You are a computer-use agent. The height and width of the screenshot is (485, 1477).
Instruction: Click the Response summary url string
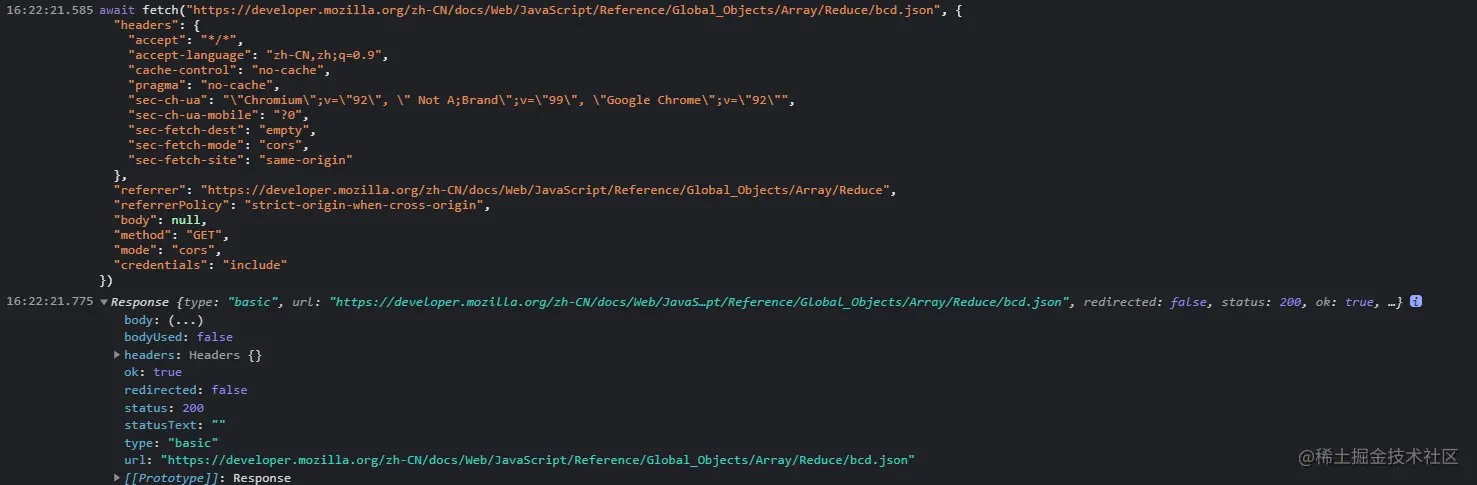coord(701,301)
